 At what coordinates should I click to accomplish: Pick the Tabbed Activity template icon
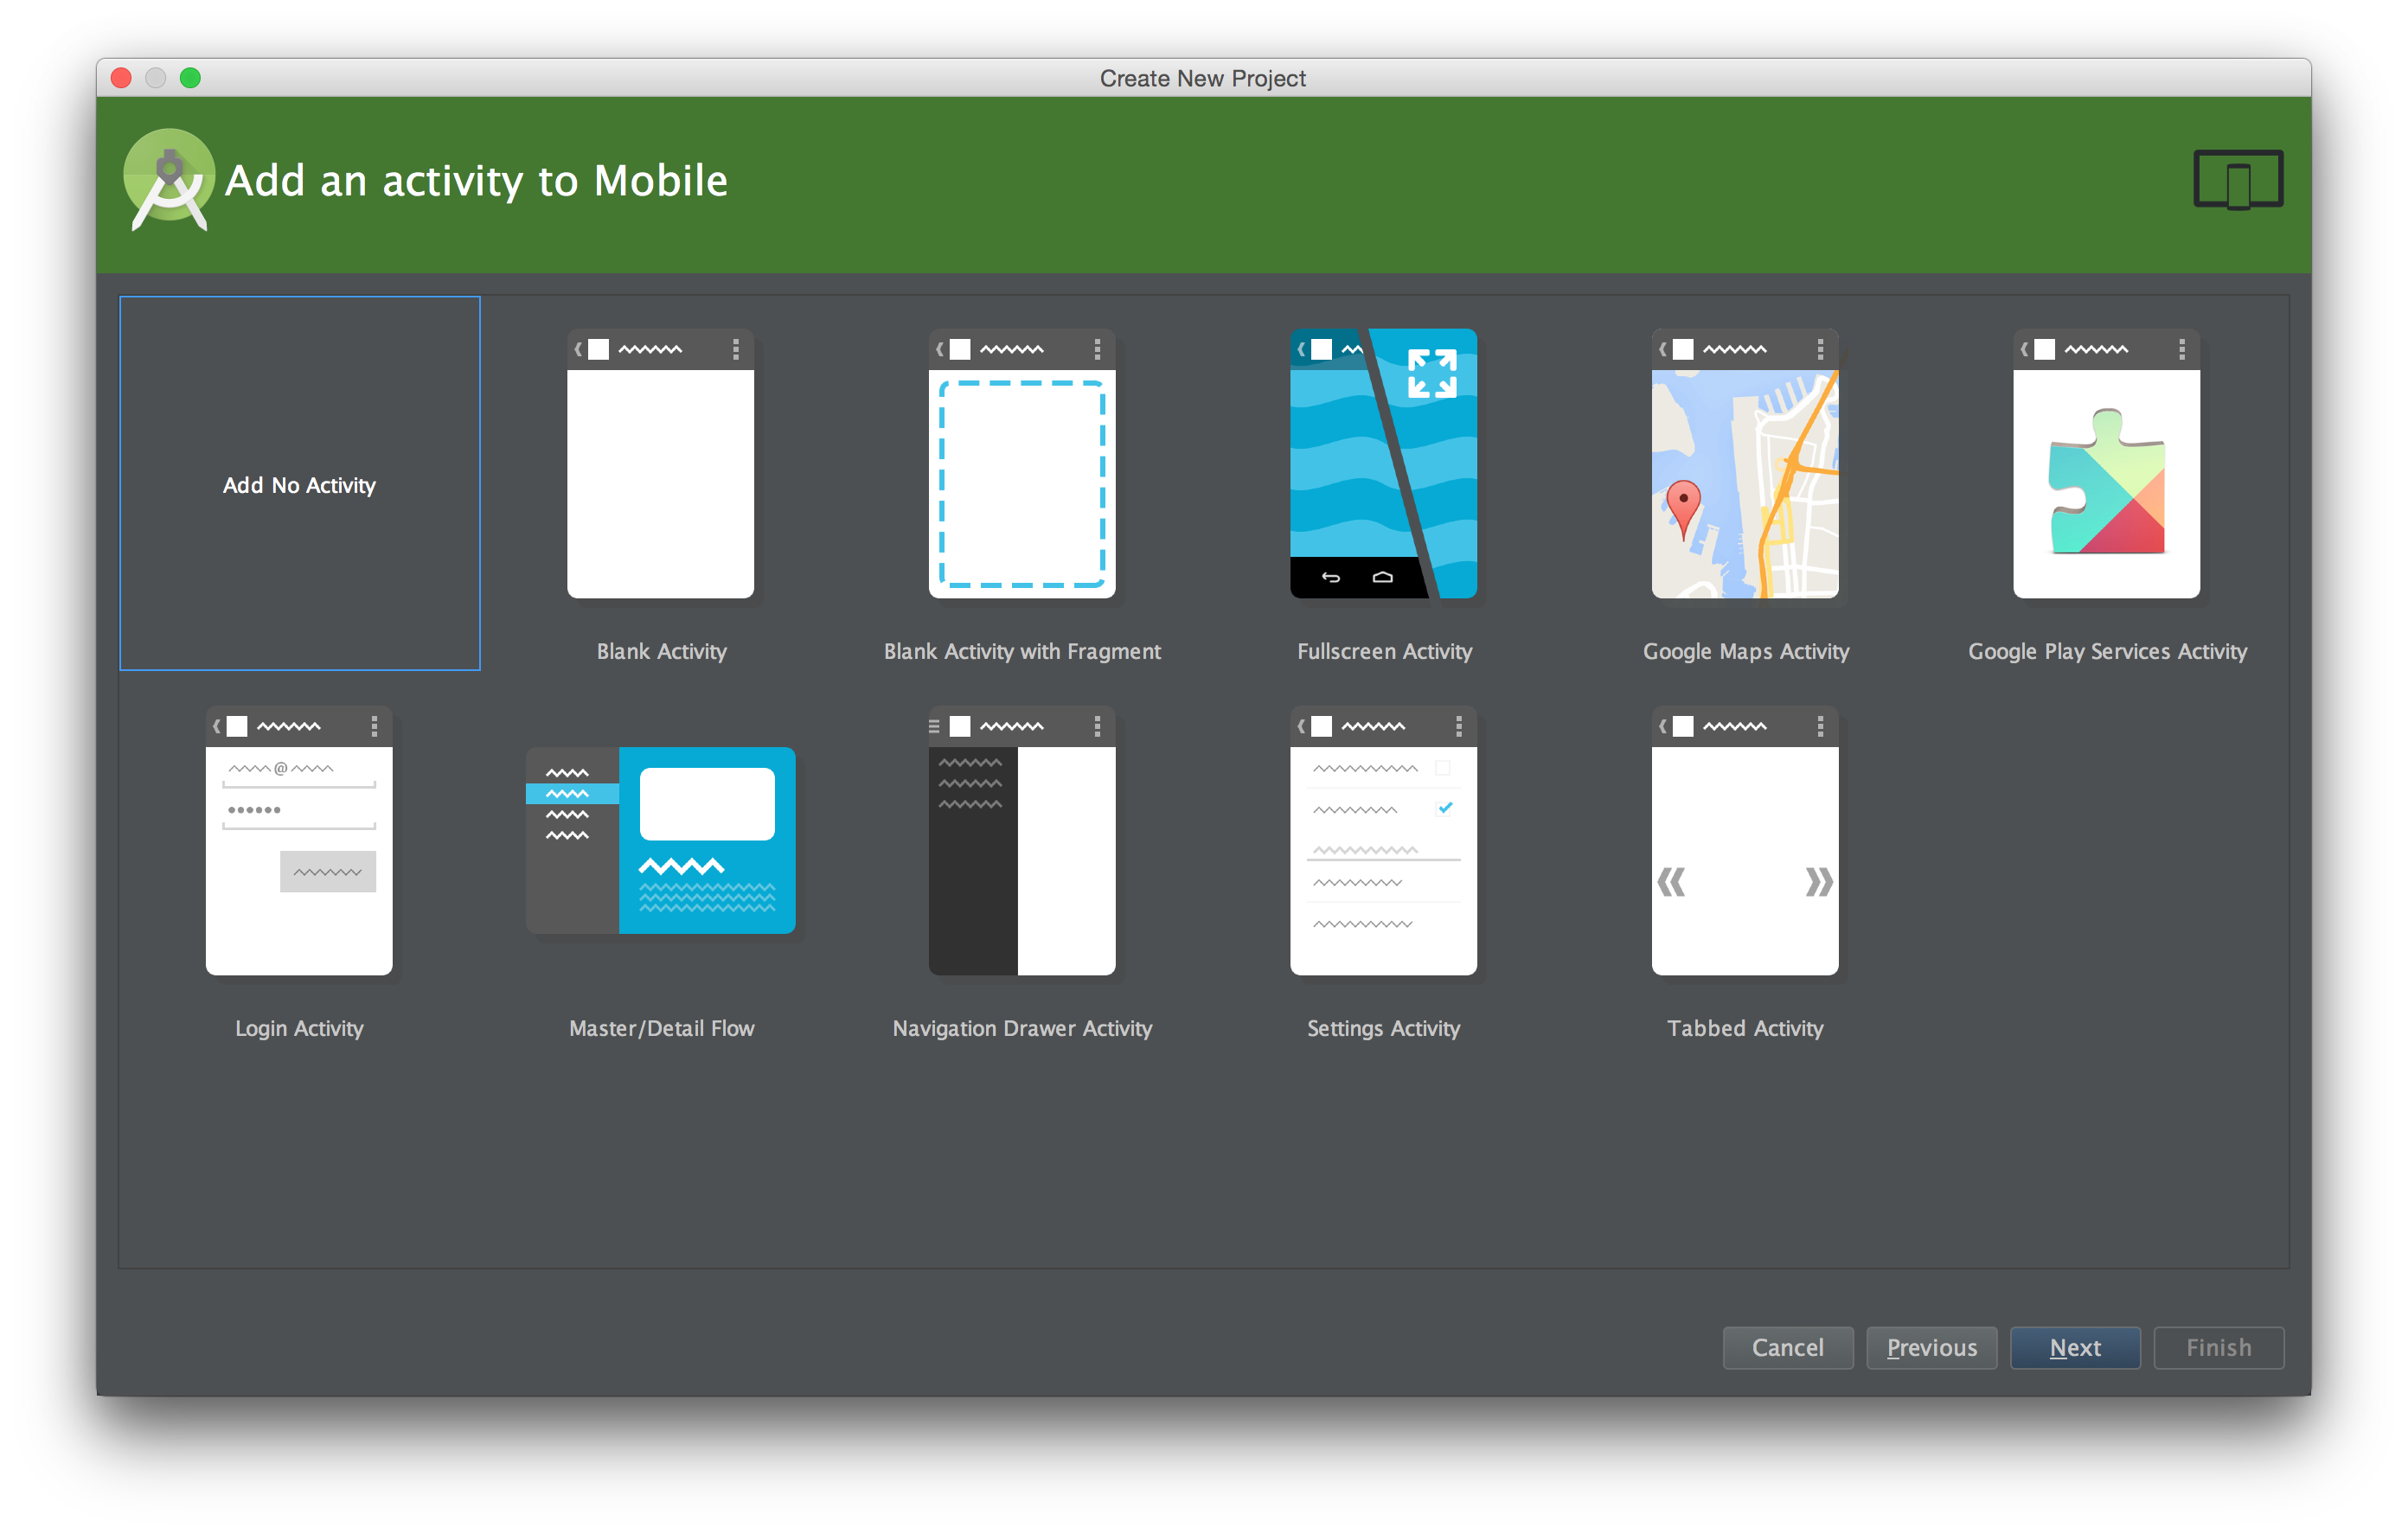1745,841
